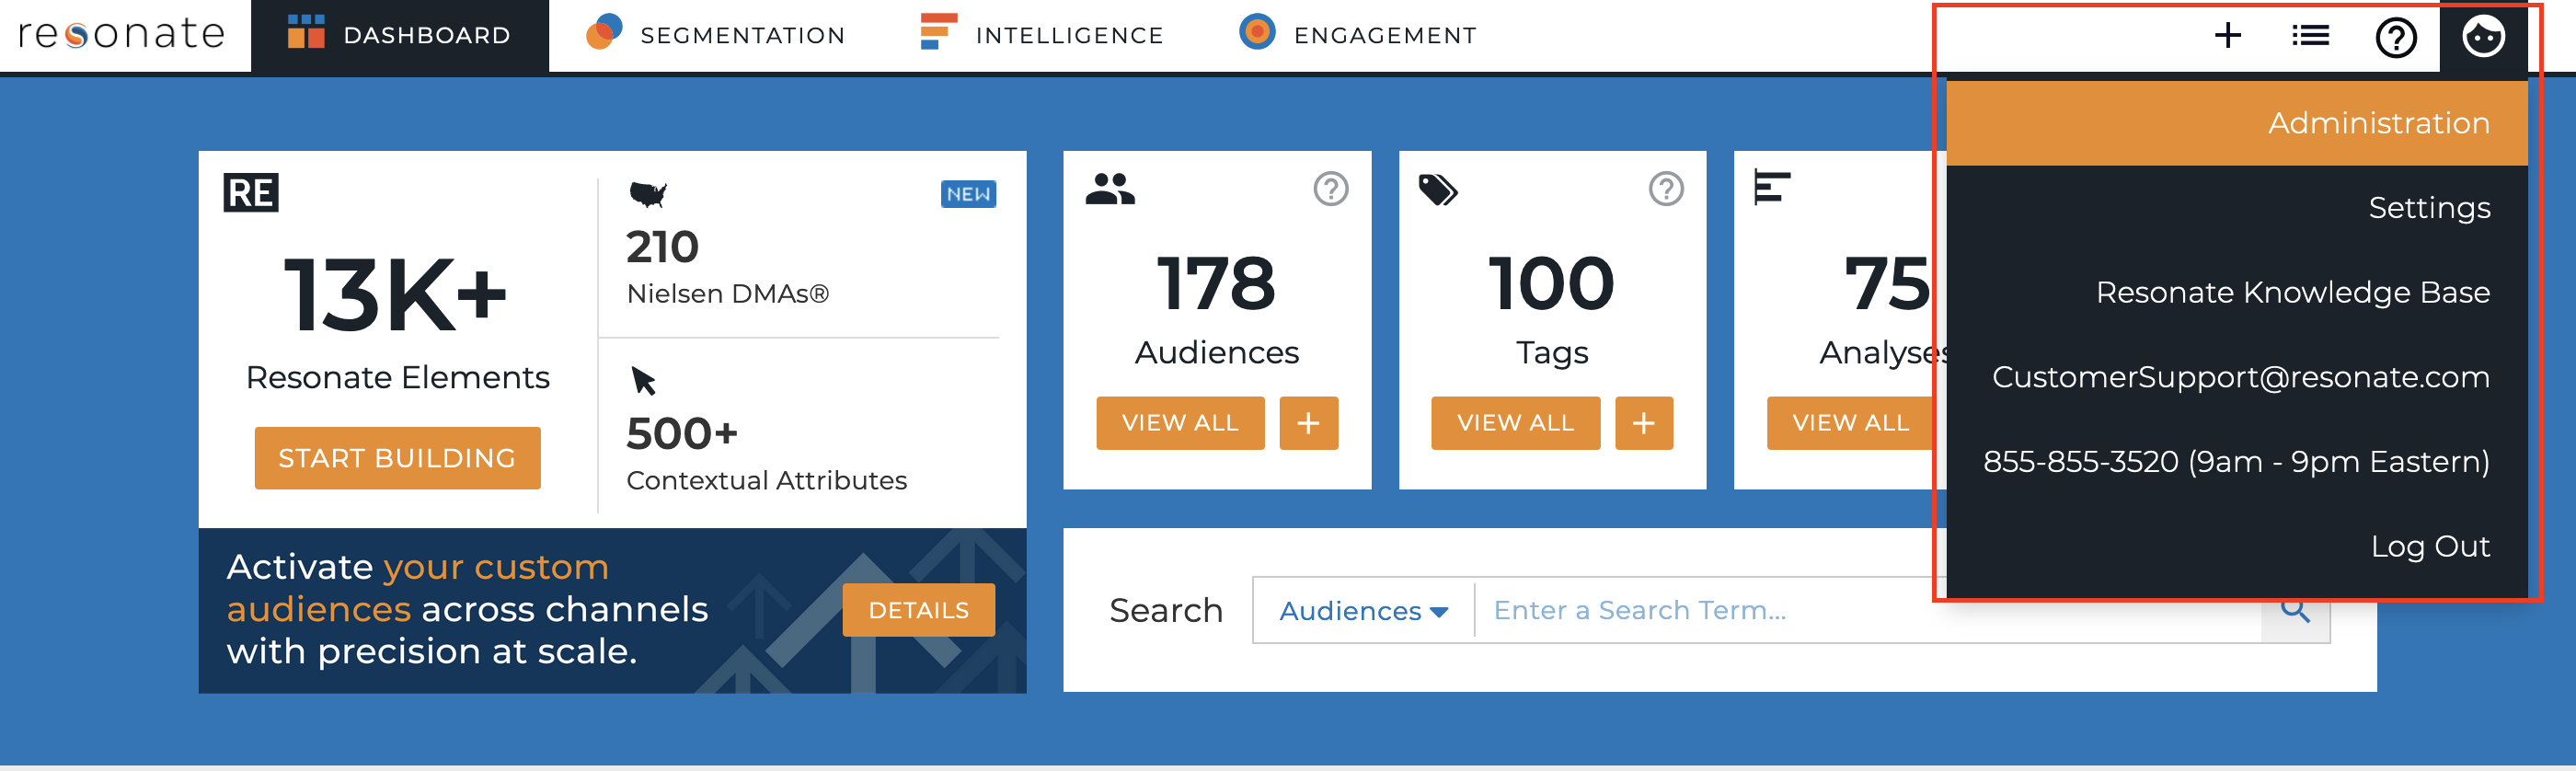Open the list icon in header

(2310, 36)
